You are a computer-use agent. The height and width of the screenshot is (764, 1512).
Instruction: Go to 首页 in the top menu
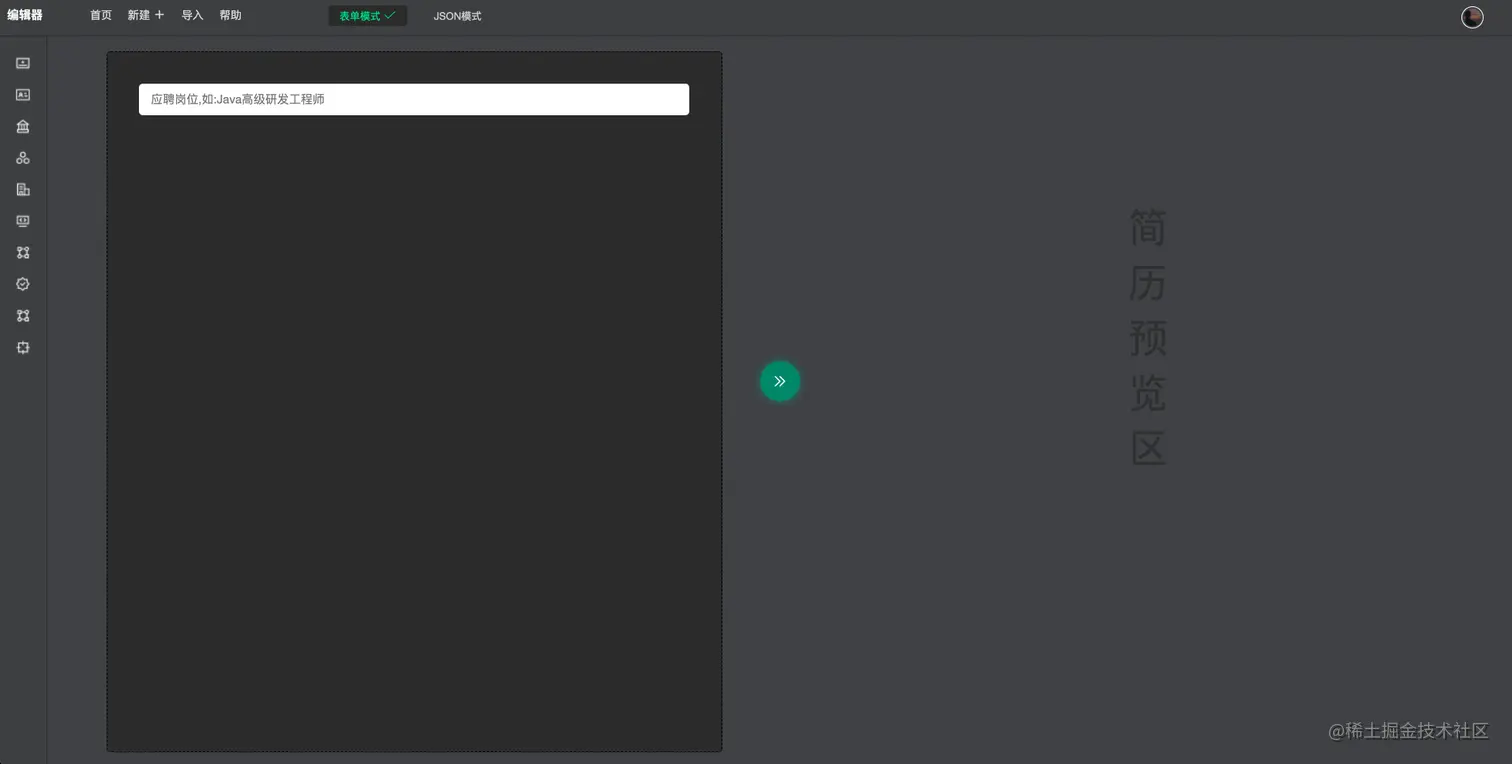click(101, 16)
